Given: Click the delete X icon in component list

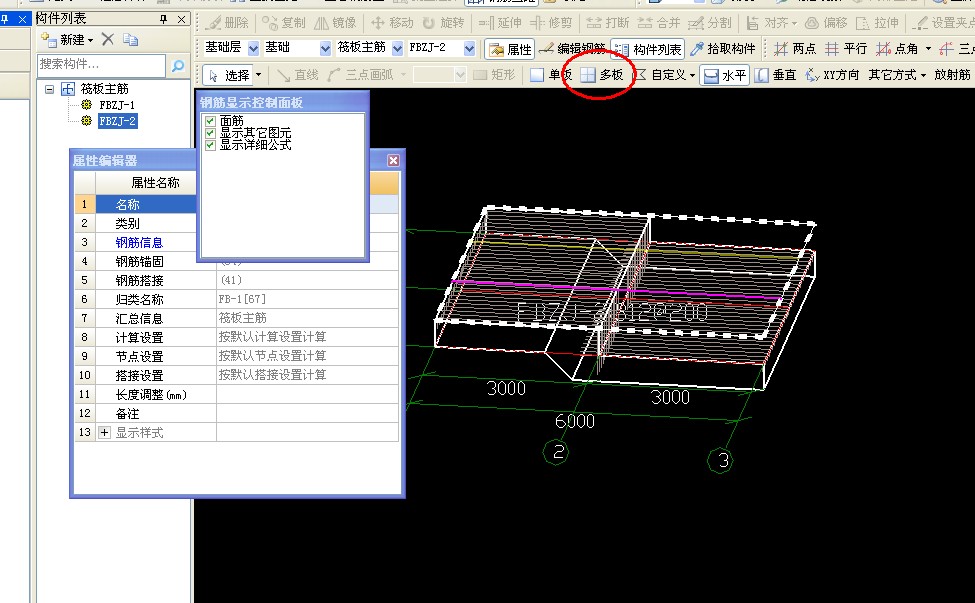Looking at the screenshot, I should point(108,39).
